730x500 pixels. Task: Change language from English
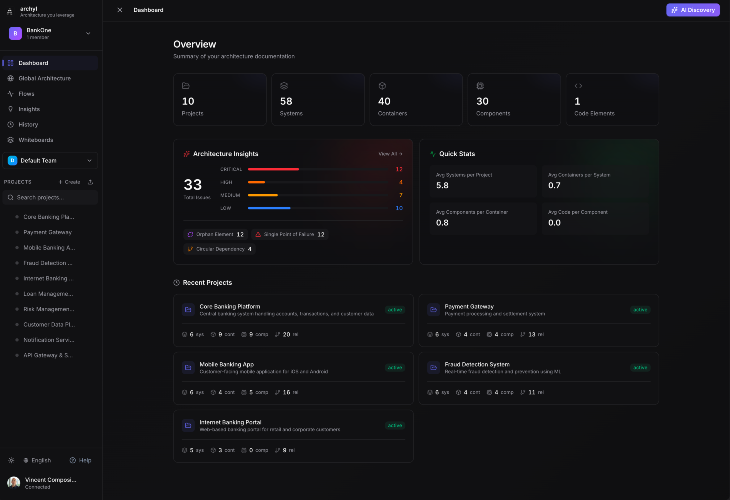37,460
